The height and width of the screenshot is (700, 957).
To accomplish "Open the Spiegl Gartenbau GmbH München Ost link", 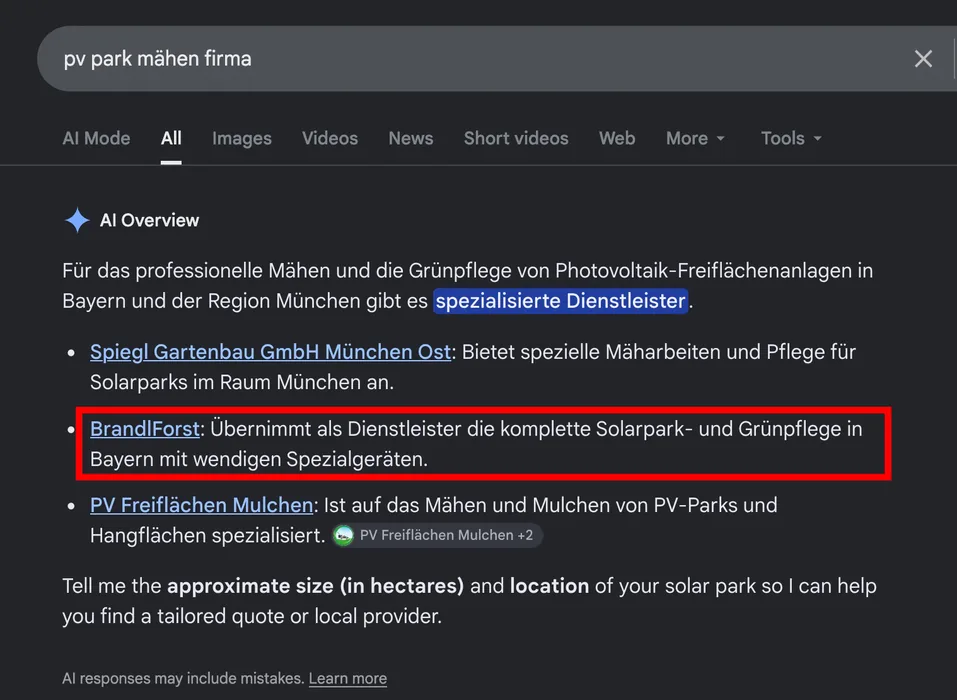I will point(270,352).
